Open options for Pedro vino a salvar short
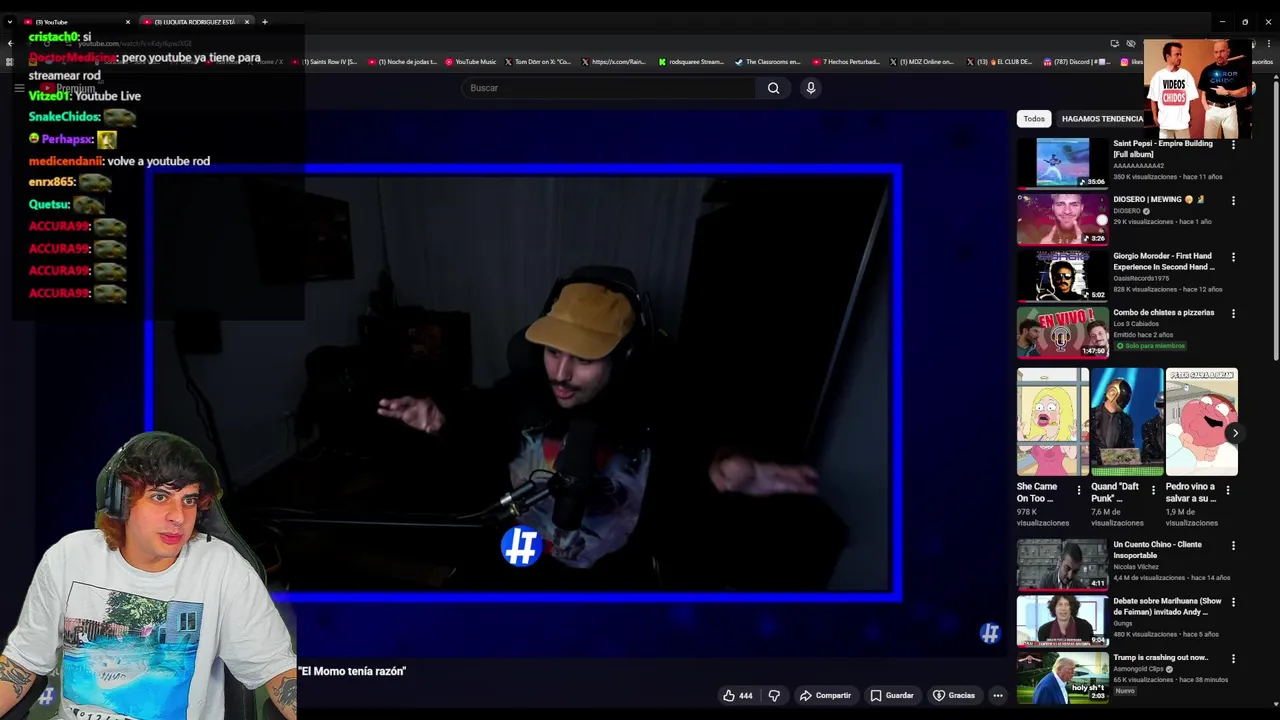Screen dimensions: 1280x720 coord(1228,490)
